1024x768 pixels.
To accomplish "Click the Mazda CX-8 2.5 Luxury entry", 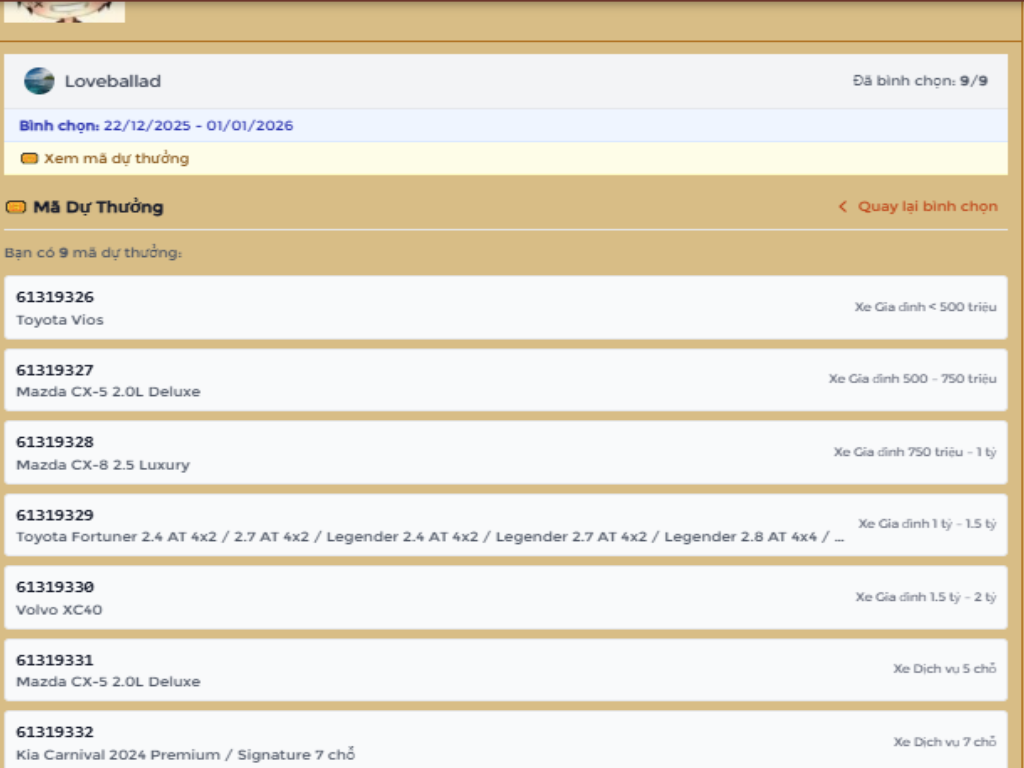I will pos(102,465).
